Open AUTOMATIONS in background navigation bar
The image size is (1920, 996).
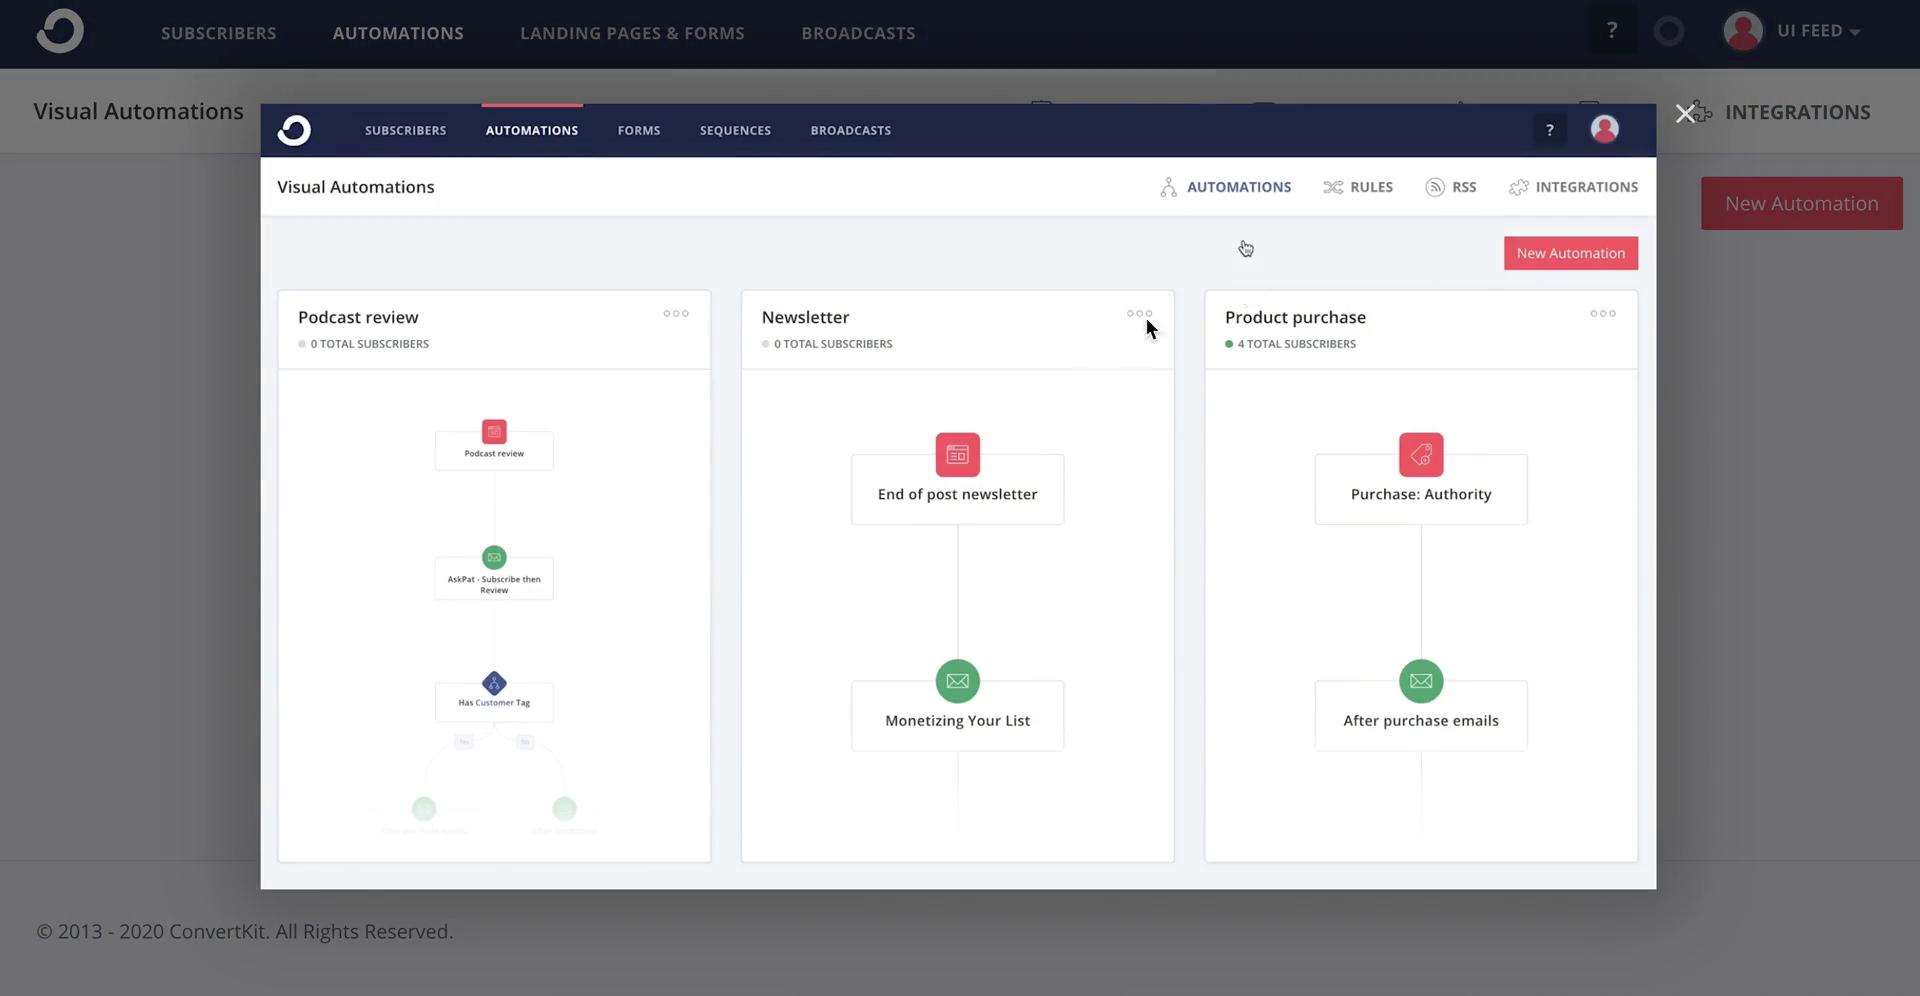tap(398, 33)
